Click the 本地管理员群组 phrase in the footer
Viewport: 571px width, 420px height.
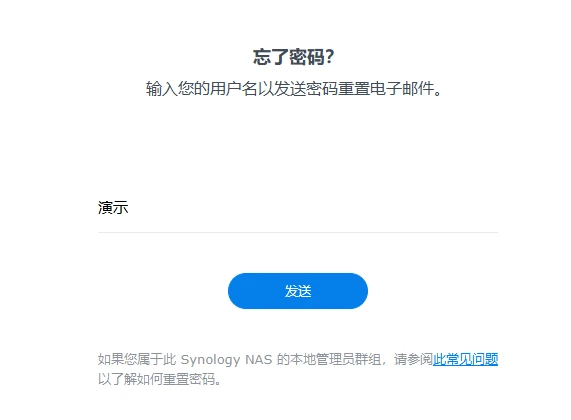(335, 360)
